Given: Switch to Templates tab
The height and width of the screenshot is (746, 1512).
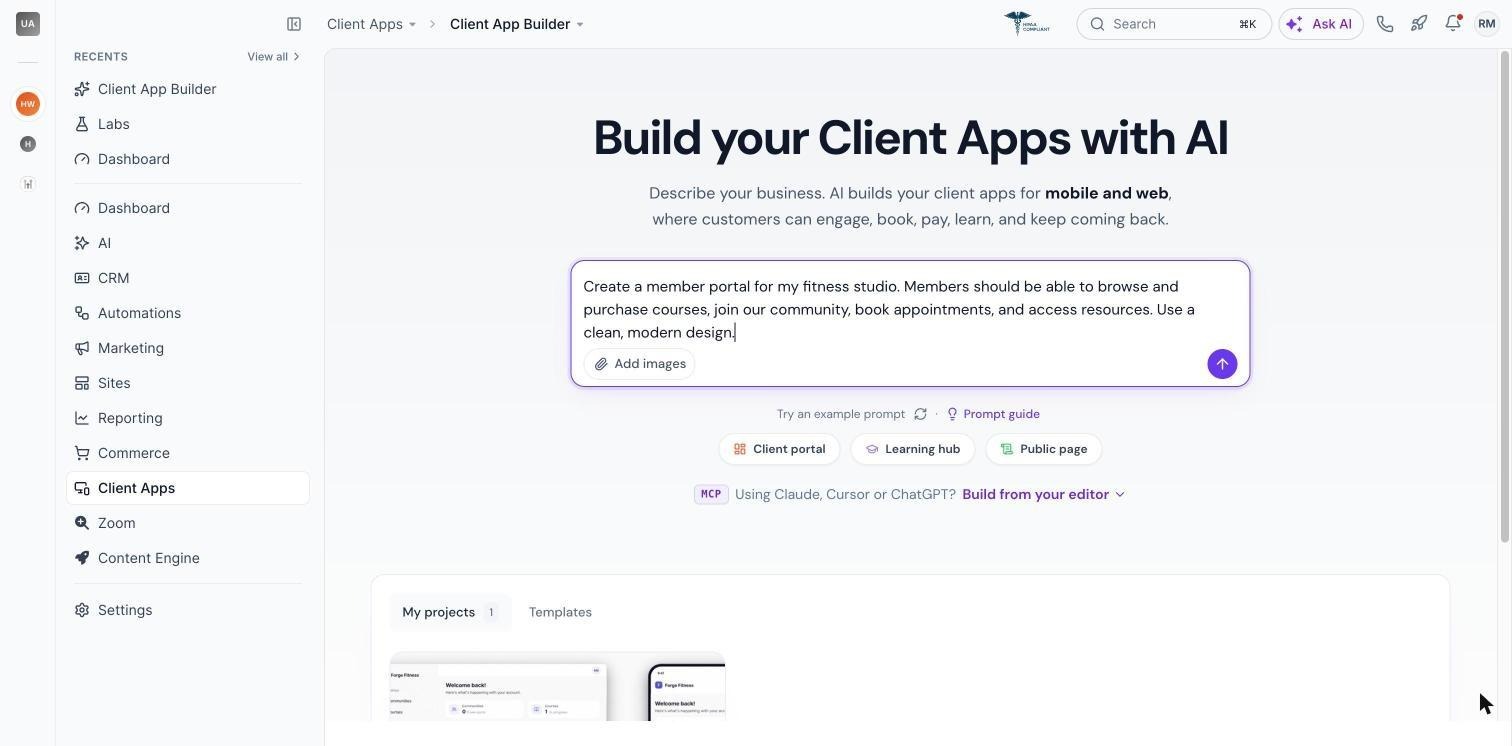Looking at the screenshot, I should (x=560, y=612).
